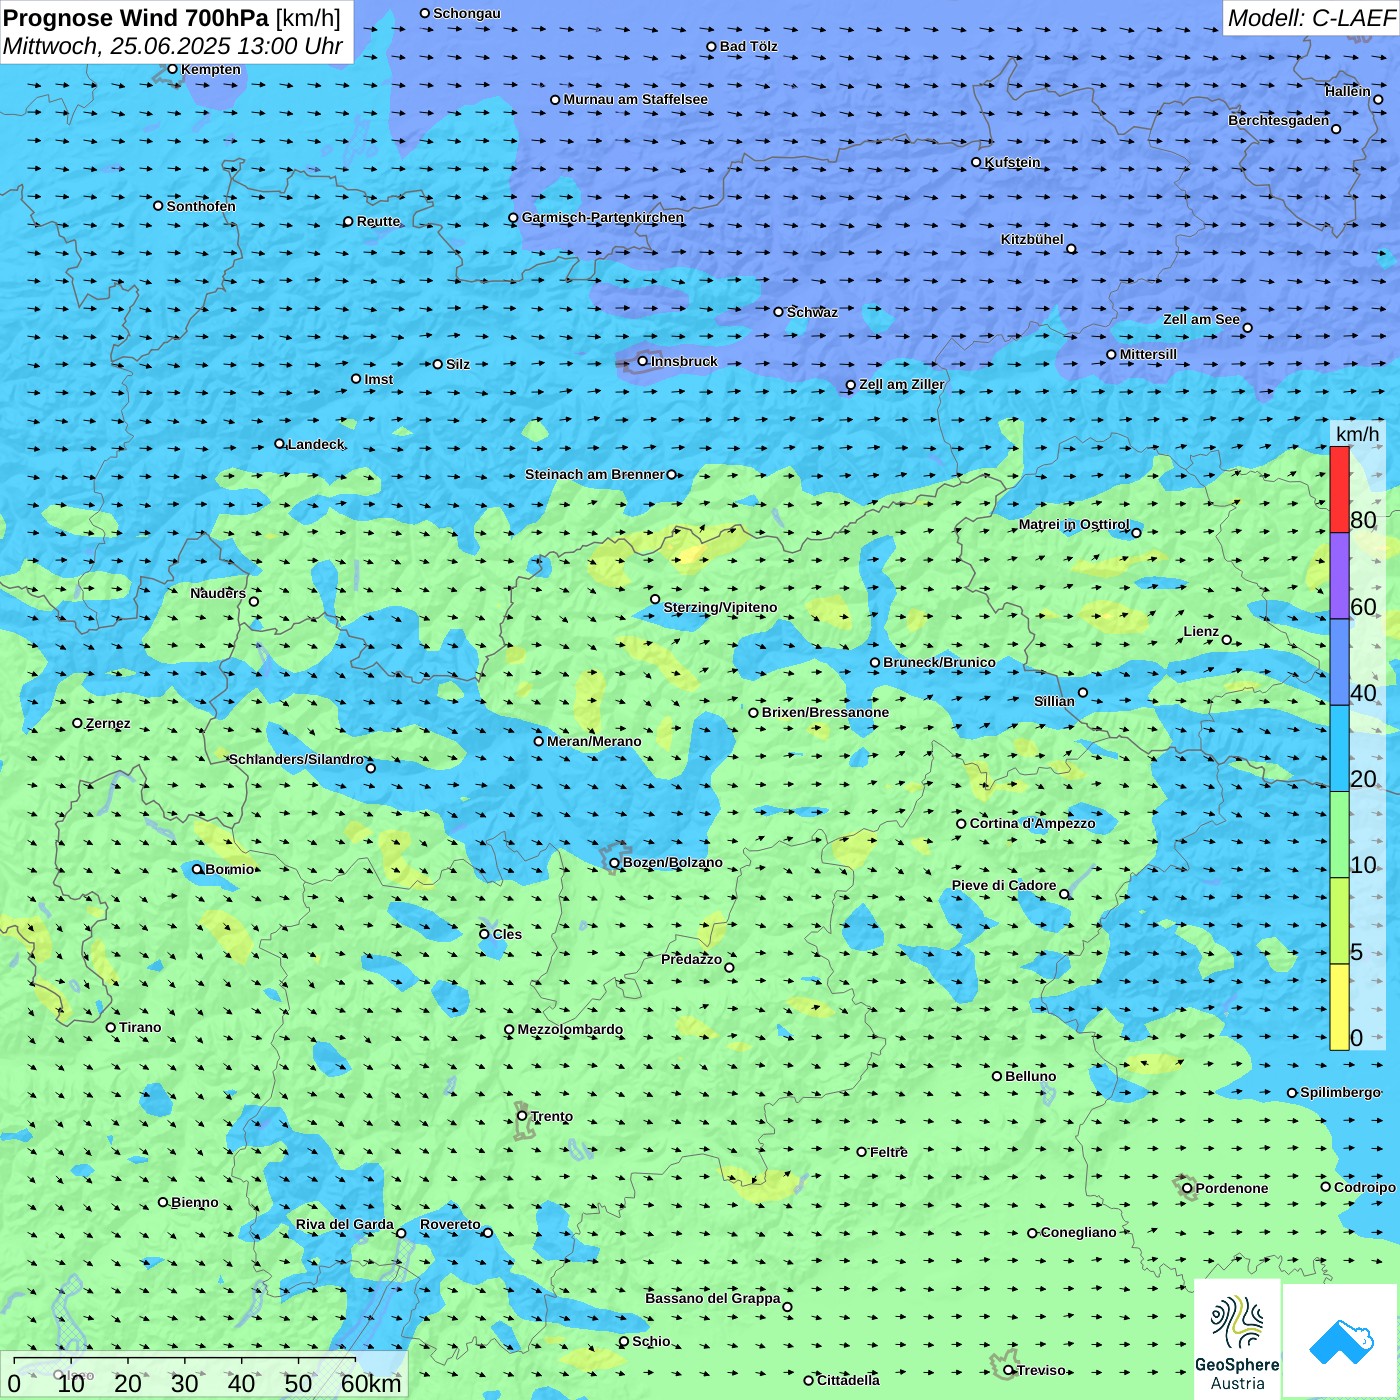Click the 'Schongau' label
This screenshot has height=1400, width=1400.
(x=466, y=13)
